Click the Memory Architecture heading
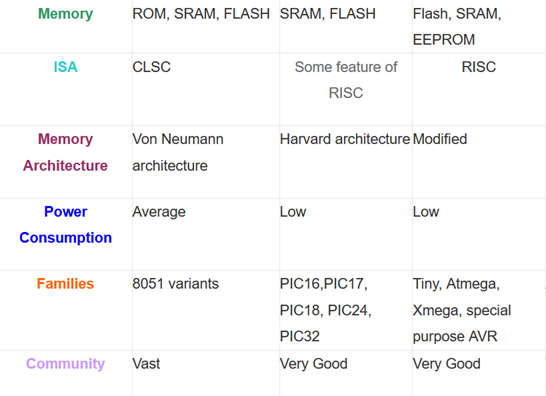 (65, 152)
